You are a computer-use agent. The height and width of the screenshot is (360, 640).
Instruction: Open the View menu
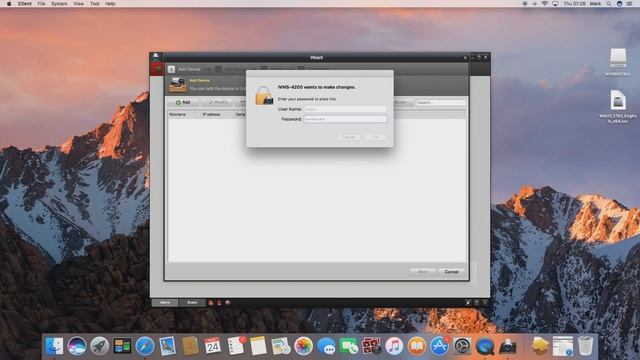coord(78,4)
